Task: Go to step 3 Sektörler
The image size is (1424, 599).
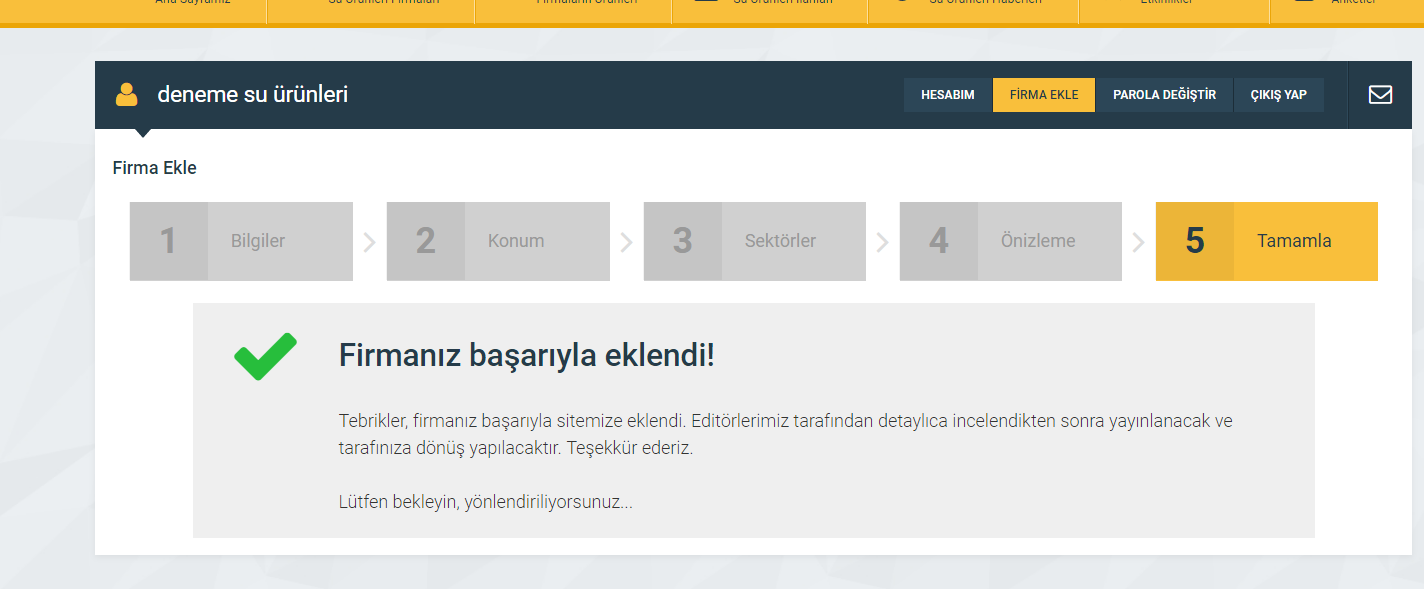Action: coord(755,241)
